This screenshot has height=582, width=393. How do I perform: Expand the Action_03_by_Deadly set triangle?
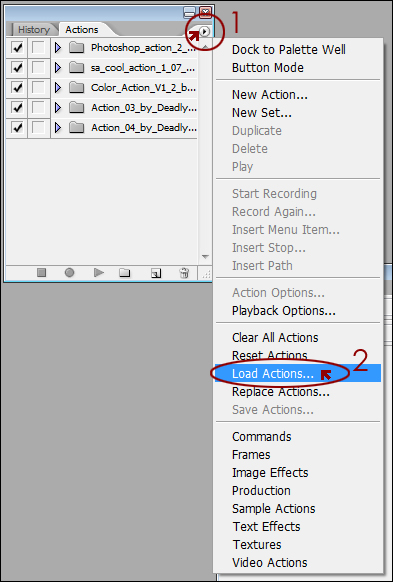(58, 108)
